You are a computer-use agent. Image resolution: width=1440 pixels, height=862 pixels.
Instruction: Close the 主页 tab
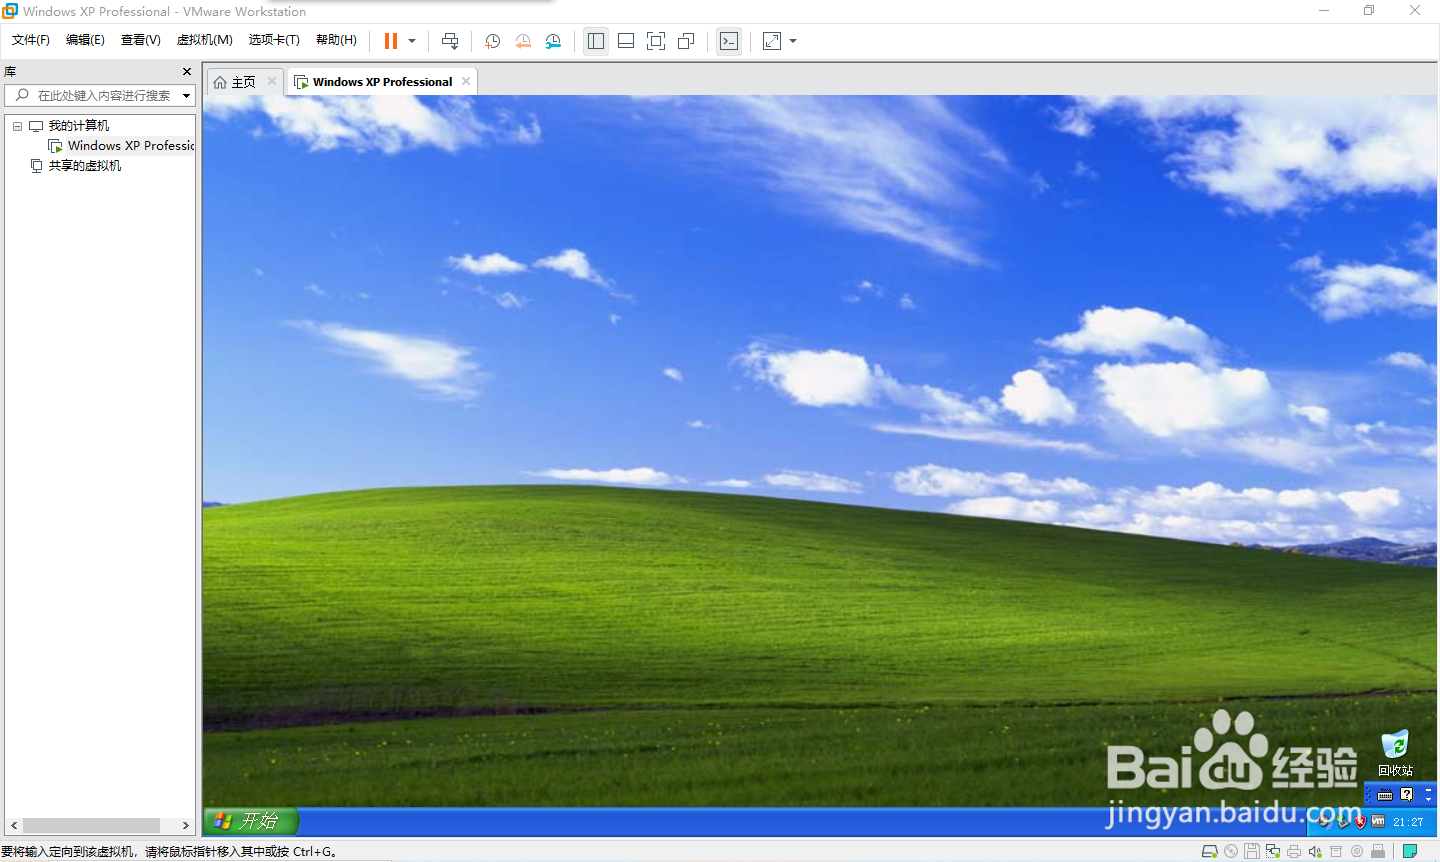[x=272, y=81]
